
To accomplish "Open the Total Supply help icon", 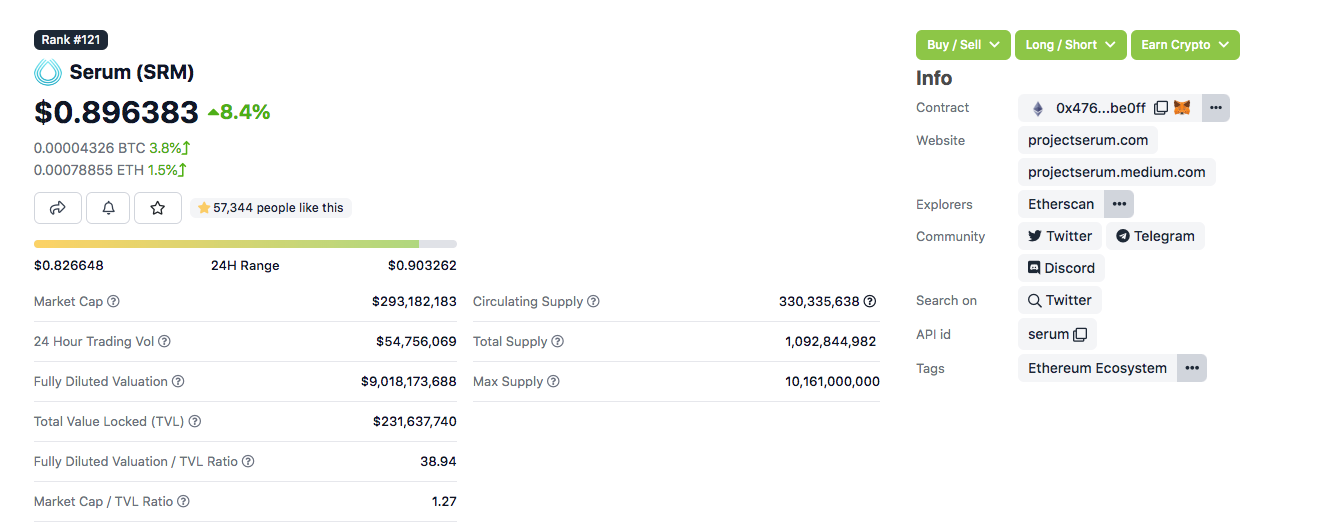I will coord(558,341).
